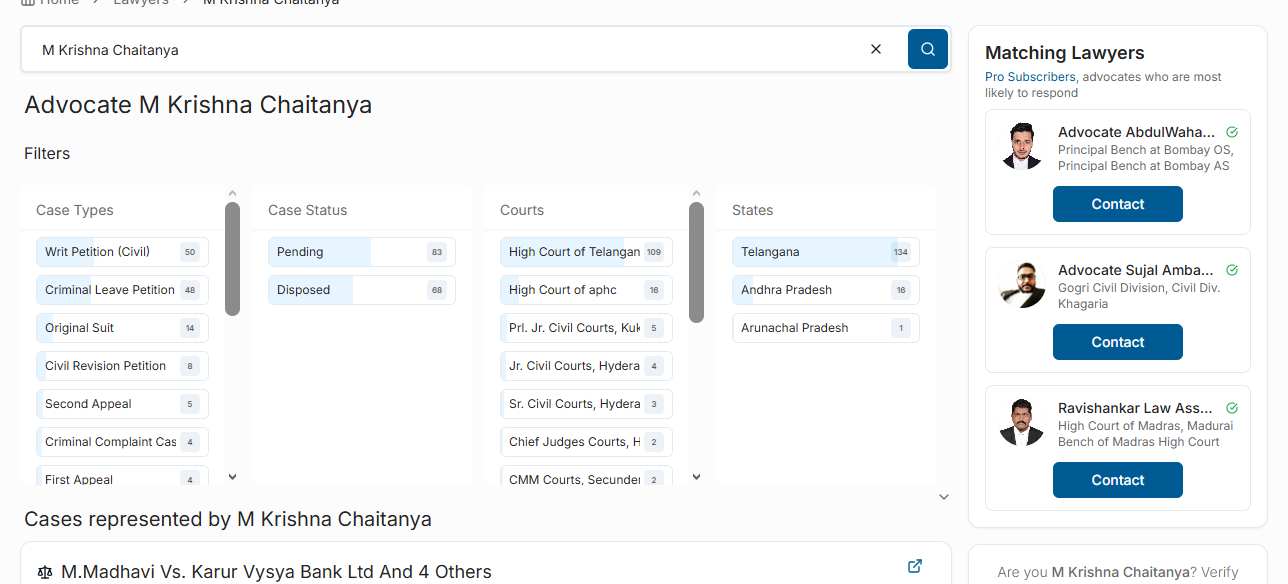Clear the search field with X icon
This screenshot has height=584, width=1288.
coord(876,49)
